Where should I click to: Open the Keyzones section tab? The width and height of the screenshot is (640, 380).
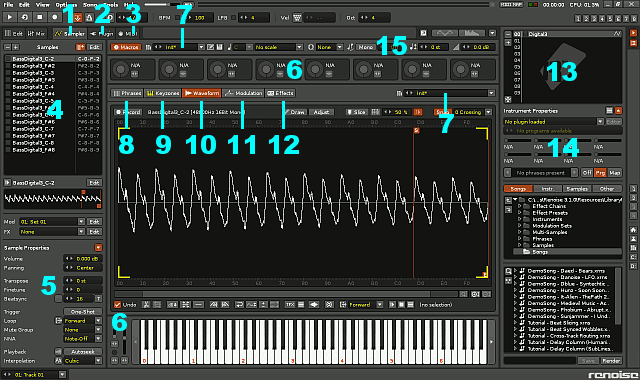tap(163, 93)
